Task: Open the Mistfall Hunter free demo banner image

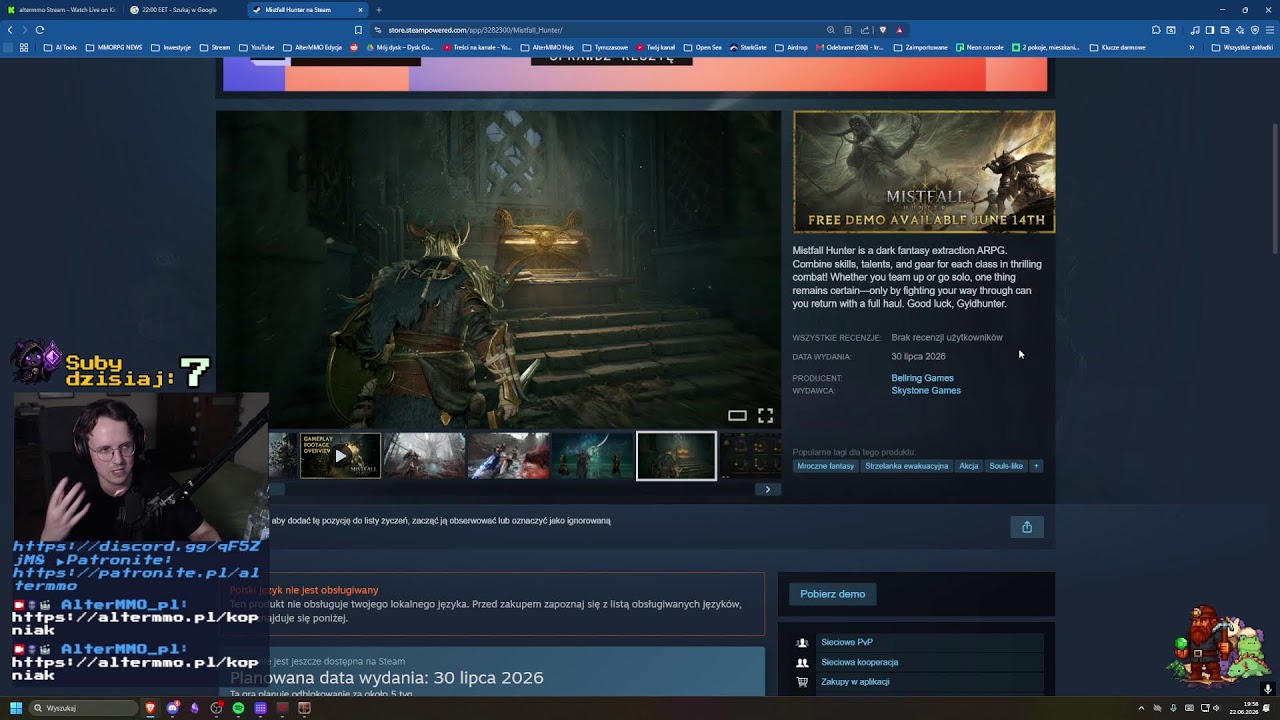Action: [924, 172]
